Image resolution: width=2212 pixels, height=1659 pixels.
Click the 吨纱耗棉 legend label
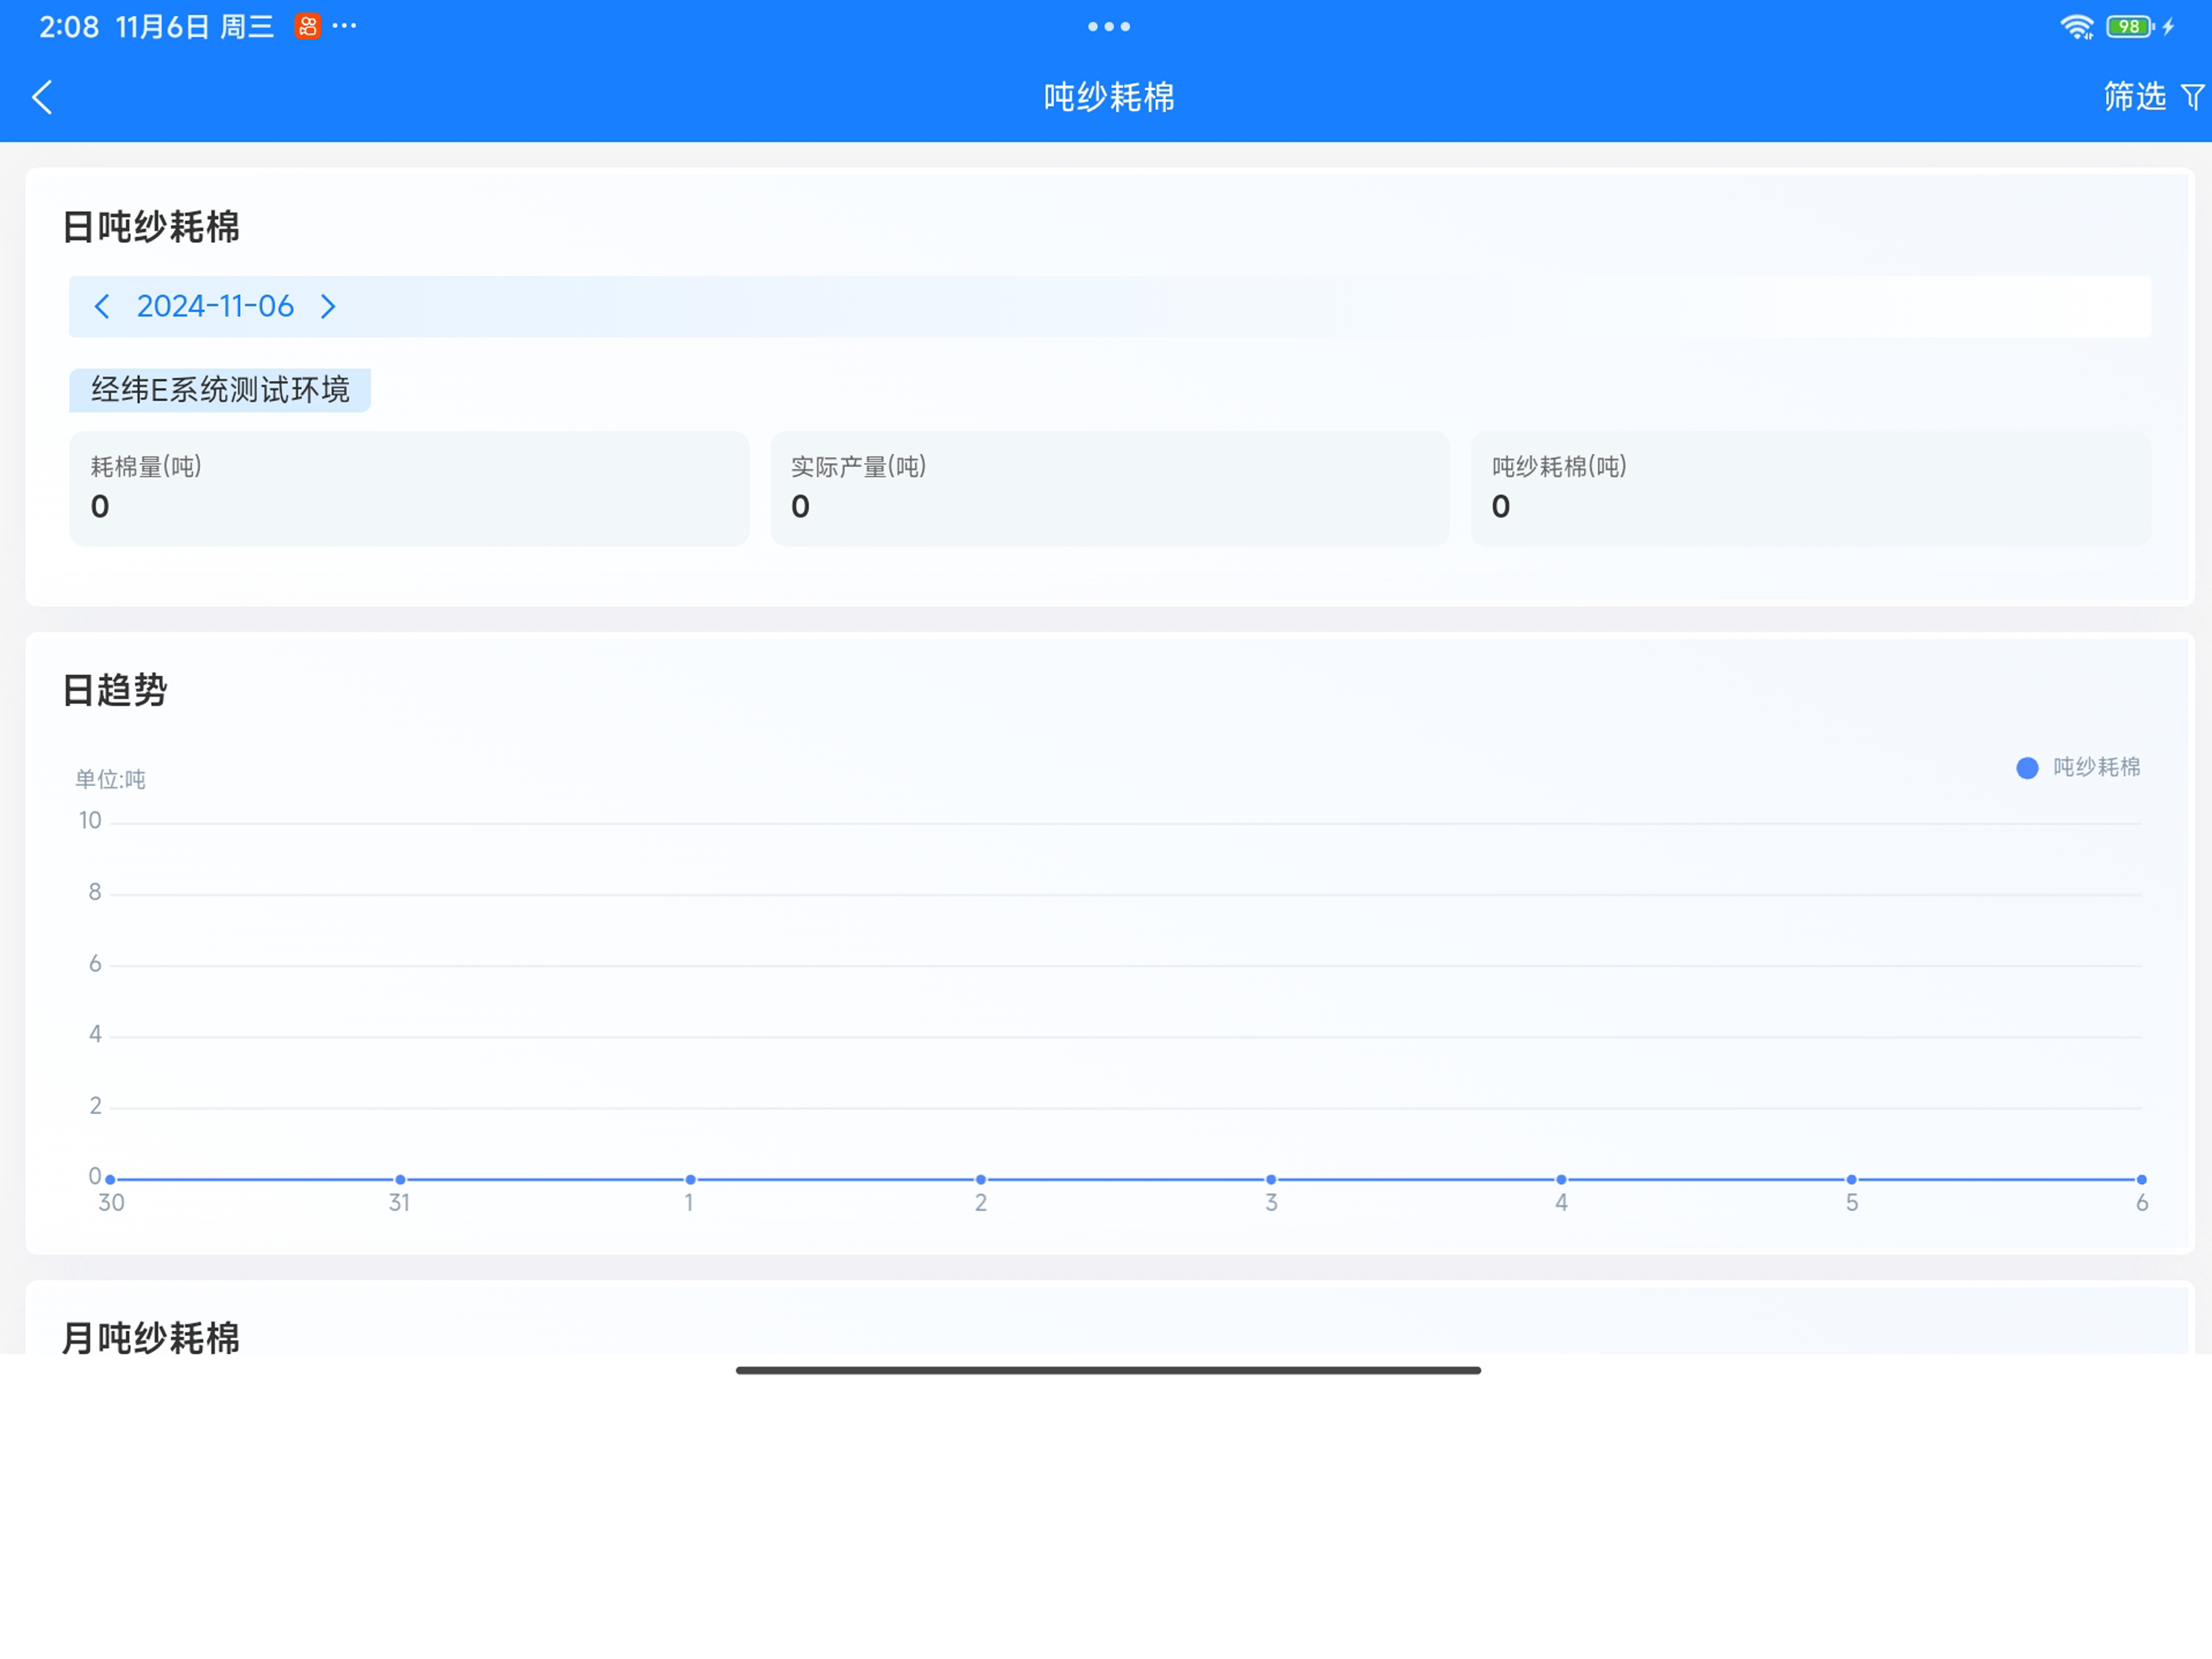(2096, 767)
